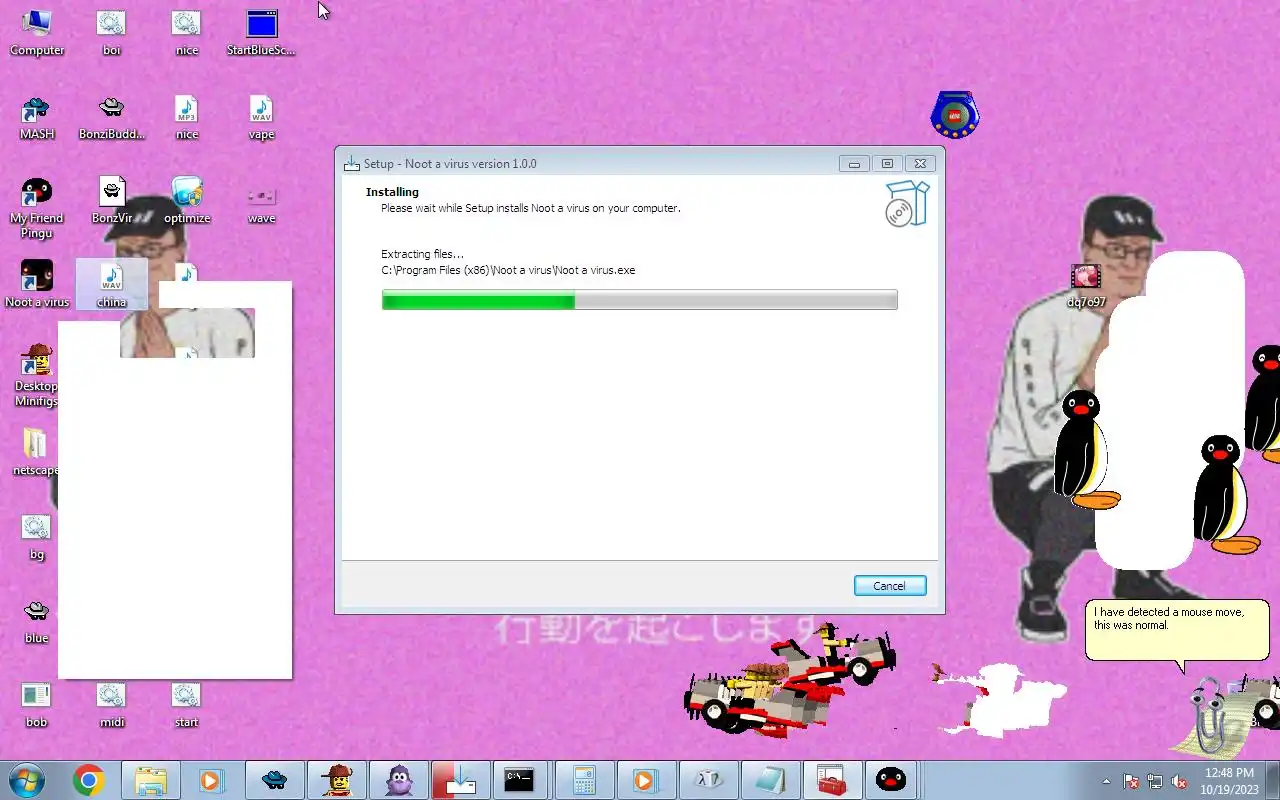
Task: Open the media player button beside File Explorer
Action: pos(212,779)
